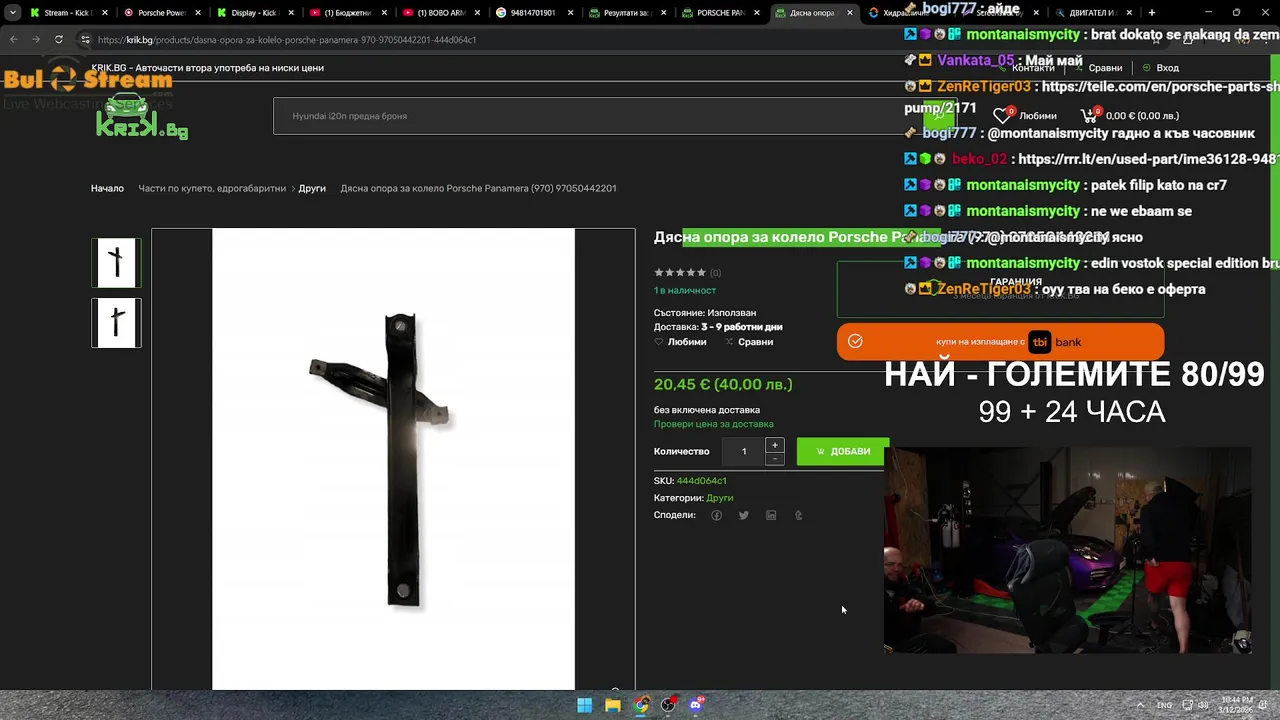Open Chrome from the taskbar

[x=641, y=705]
